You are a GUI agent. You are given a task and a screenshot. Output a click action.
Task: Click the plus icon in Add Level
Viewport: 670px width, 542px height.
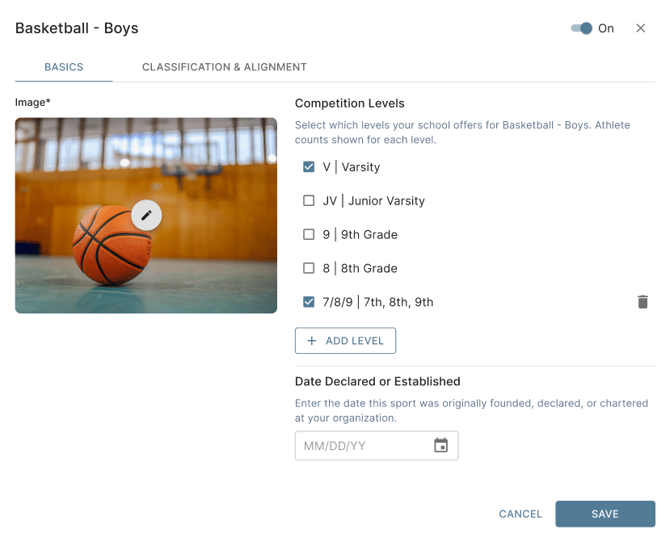(x=312, y=341)
